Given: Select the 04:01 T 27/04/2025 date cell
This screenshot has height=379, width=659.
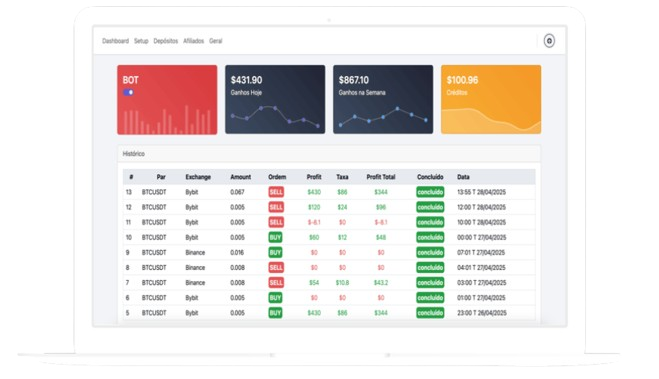Looking at the screenshot, I should (481, 268).
